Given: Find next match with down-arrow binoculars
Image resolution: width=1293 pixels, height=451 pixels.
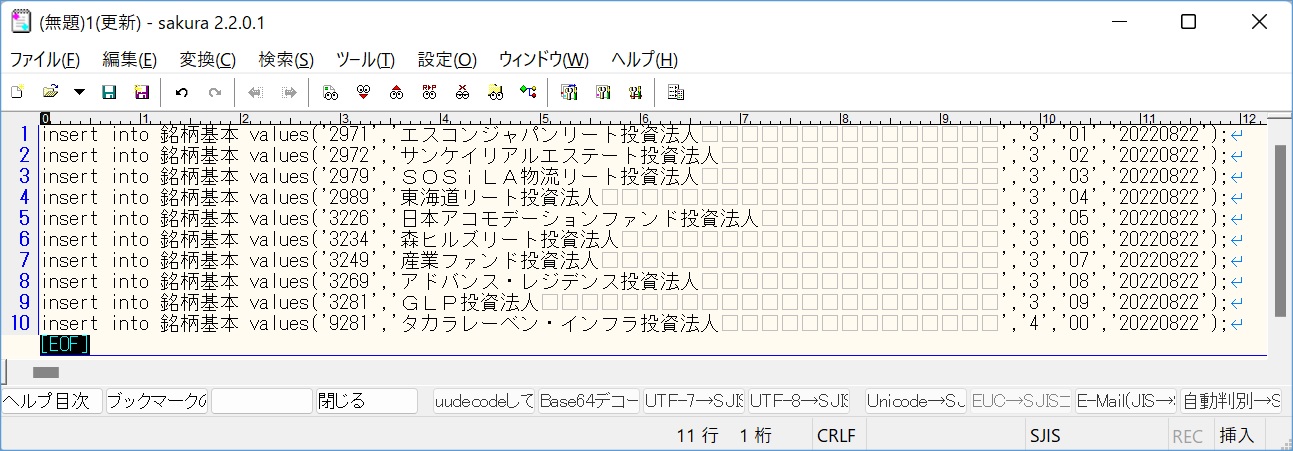Looking at the screenshot, I should 363,92.
